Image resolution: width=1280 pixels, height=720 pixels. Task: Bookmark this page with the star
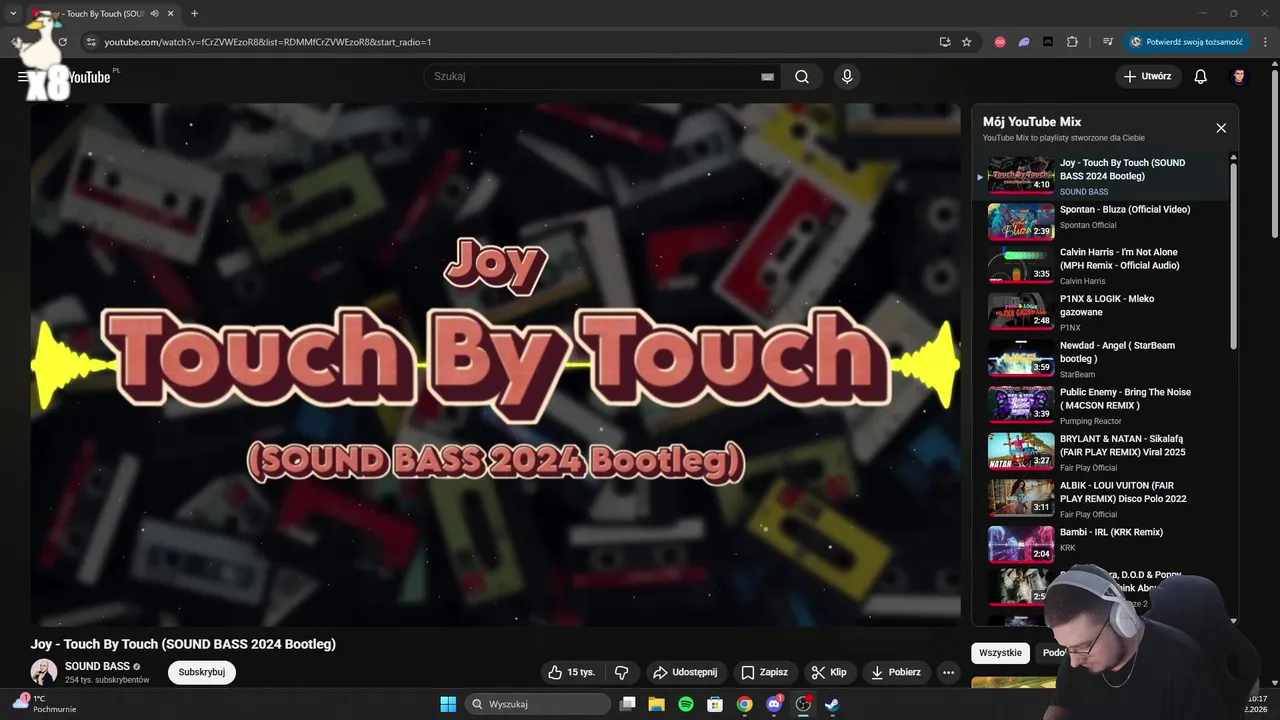[967, 42]
